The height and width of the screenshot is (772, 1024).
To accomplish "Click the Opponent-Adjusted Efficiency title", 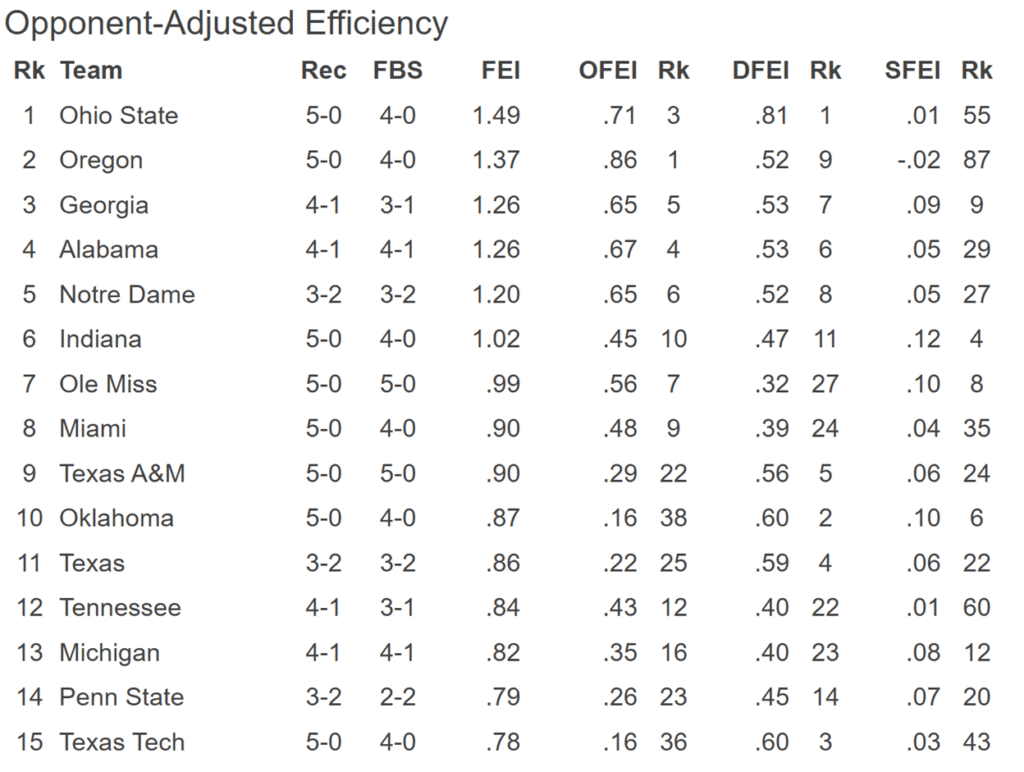I will tap(226, 24).
